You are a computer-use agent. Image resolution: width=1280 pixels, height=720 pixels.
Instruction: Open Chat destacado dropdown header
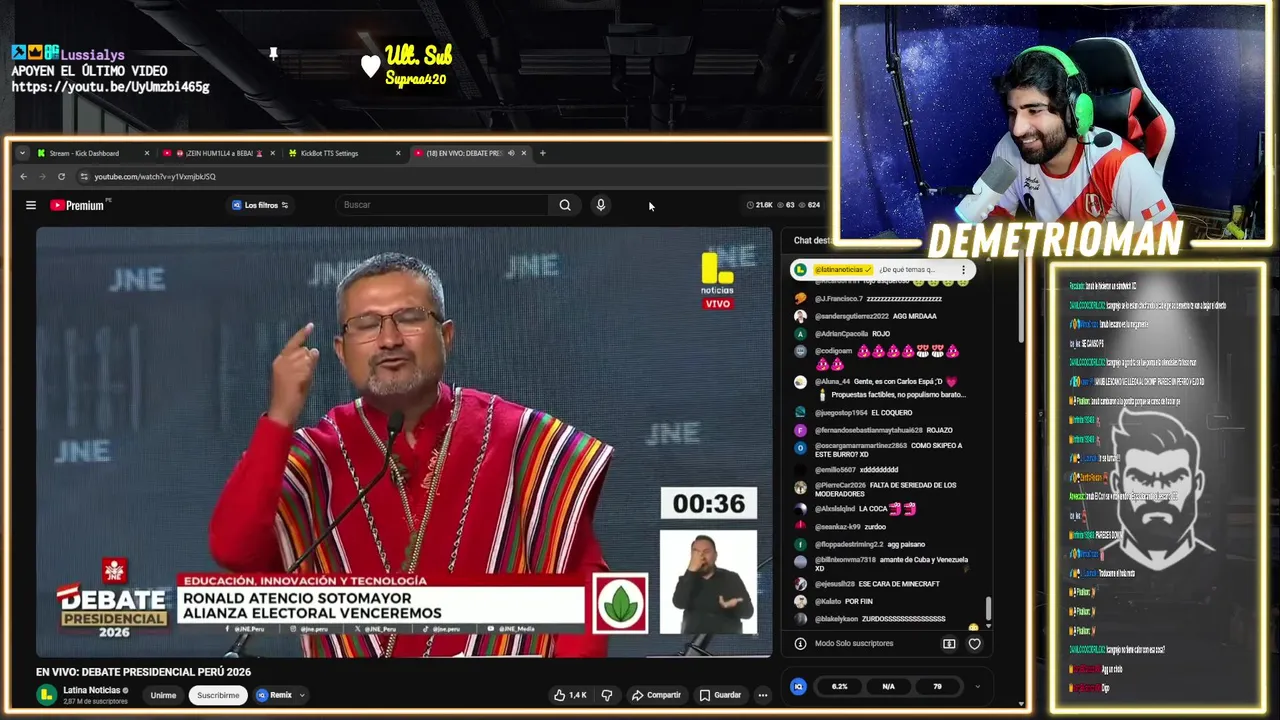point(812,241)
